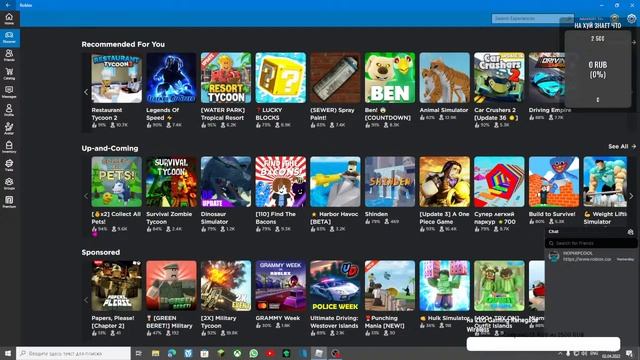640x360 pixels.
Task: Open the Robux balance icon
Action: 614,18
